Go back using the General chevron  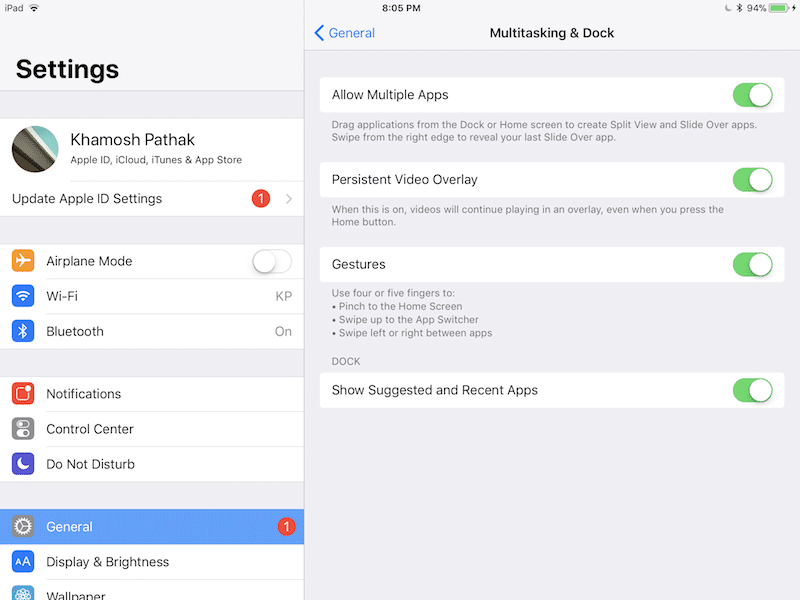tap(320, 33)
